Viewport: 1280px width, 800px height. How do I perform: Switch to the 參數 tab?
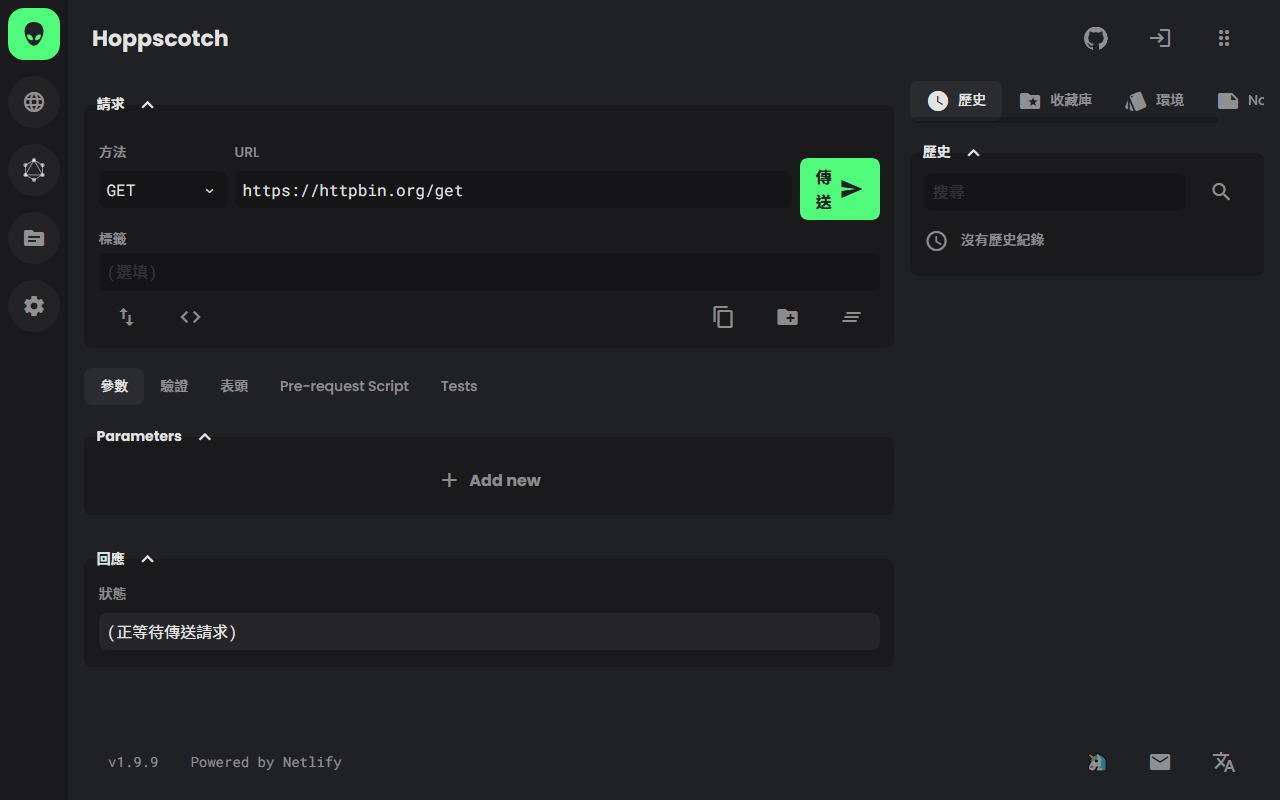point(114,386)
